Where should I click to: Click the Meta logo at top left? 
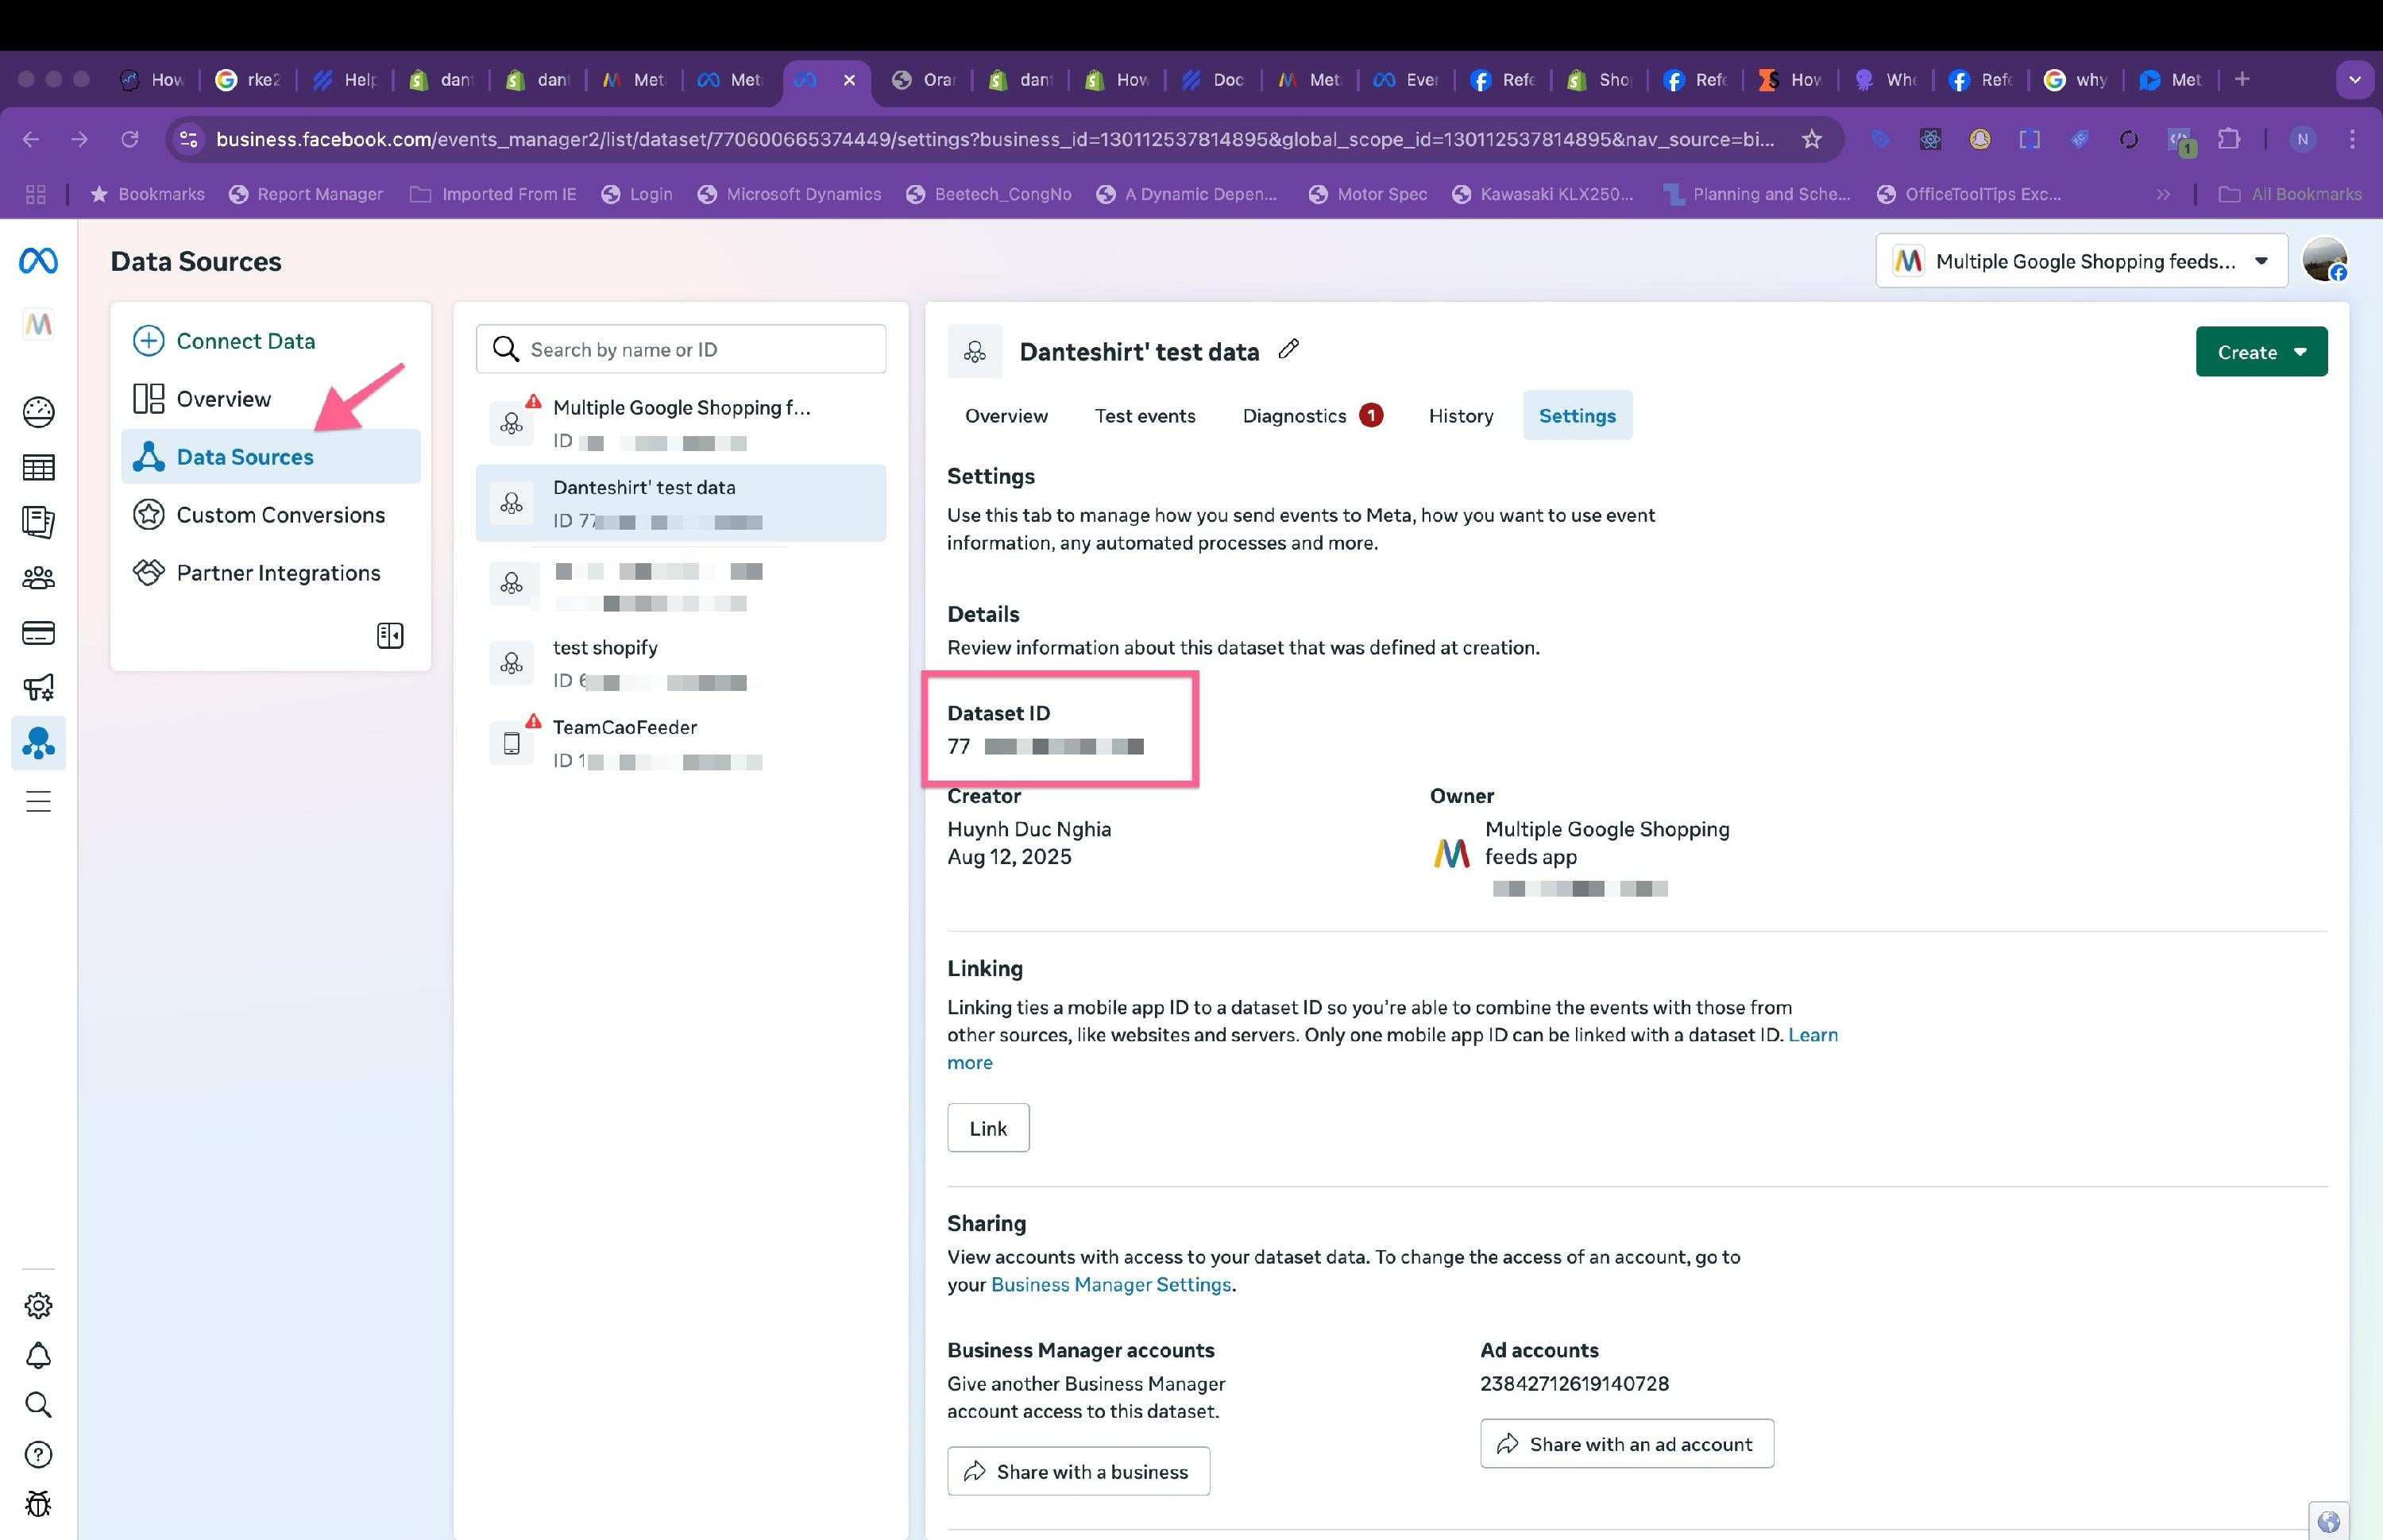point(38,261)
